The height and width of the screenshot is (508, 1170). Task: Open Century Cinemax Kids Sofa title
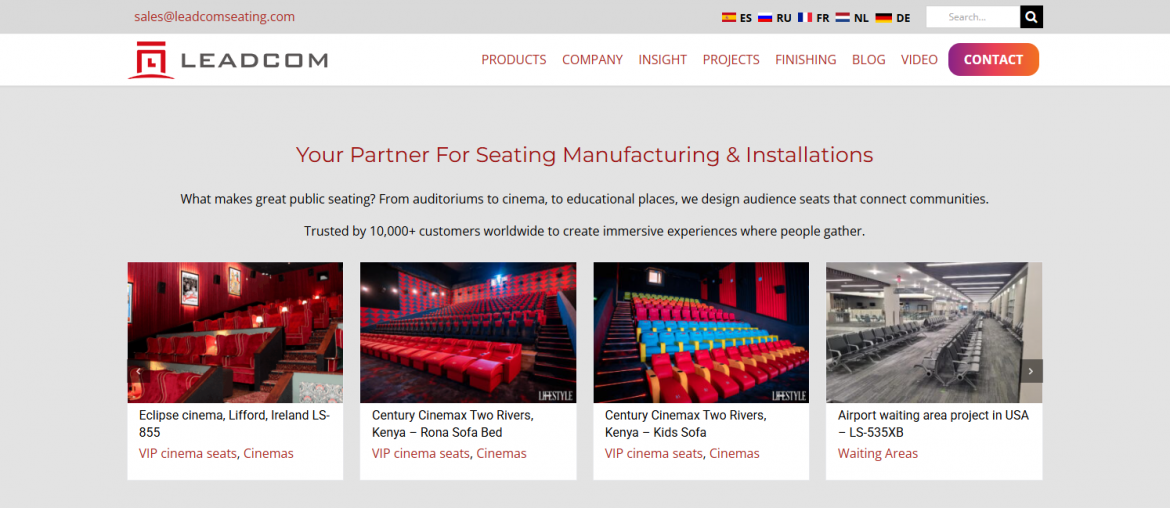coord(685,424)
